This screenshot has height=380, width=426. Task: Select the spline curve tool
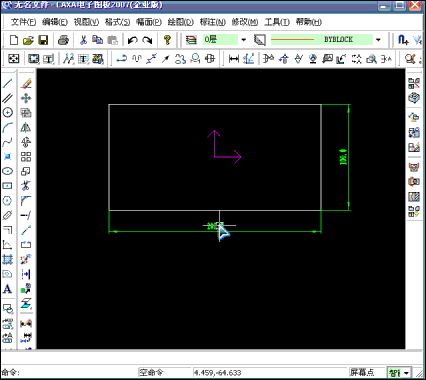[x=8, y=142]
